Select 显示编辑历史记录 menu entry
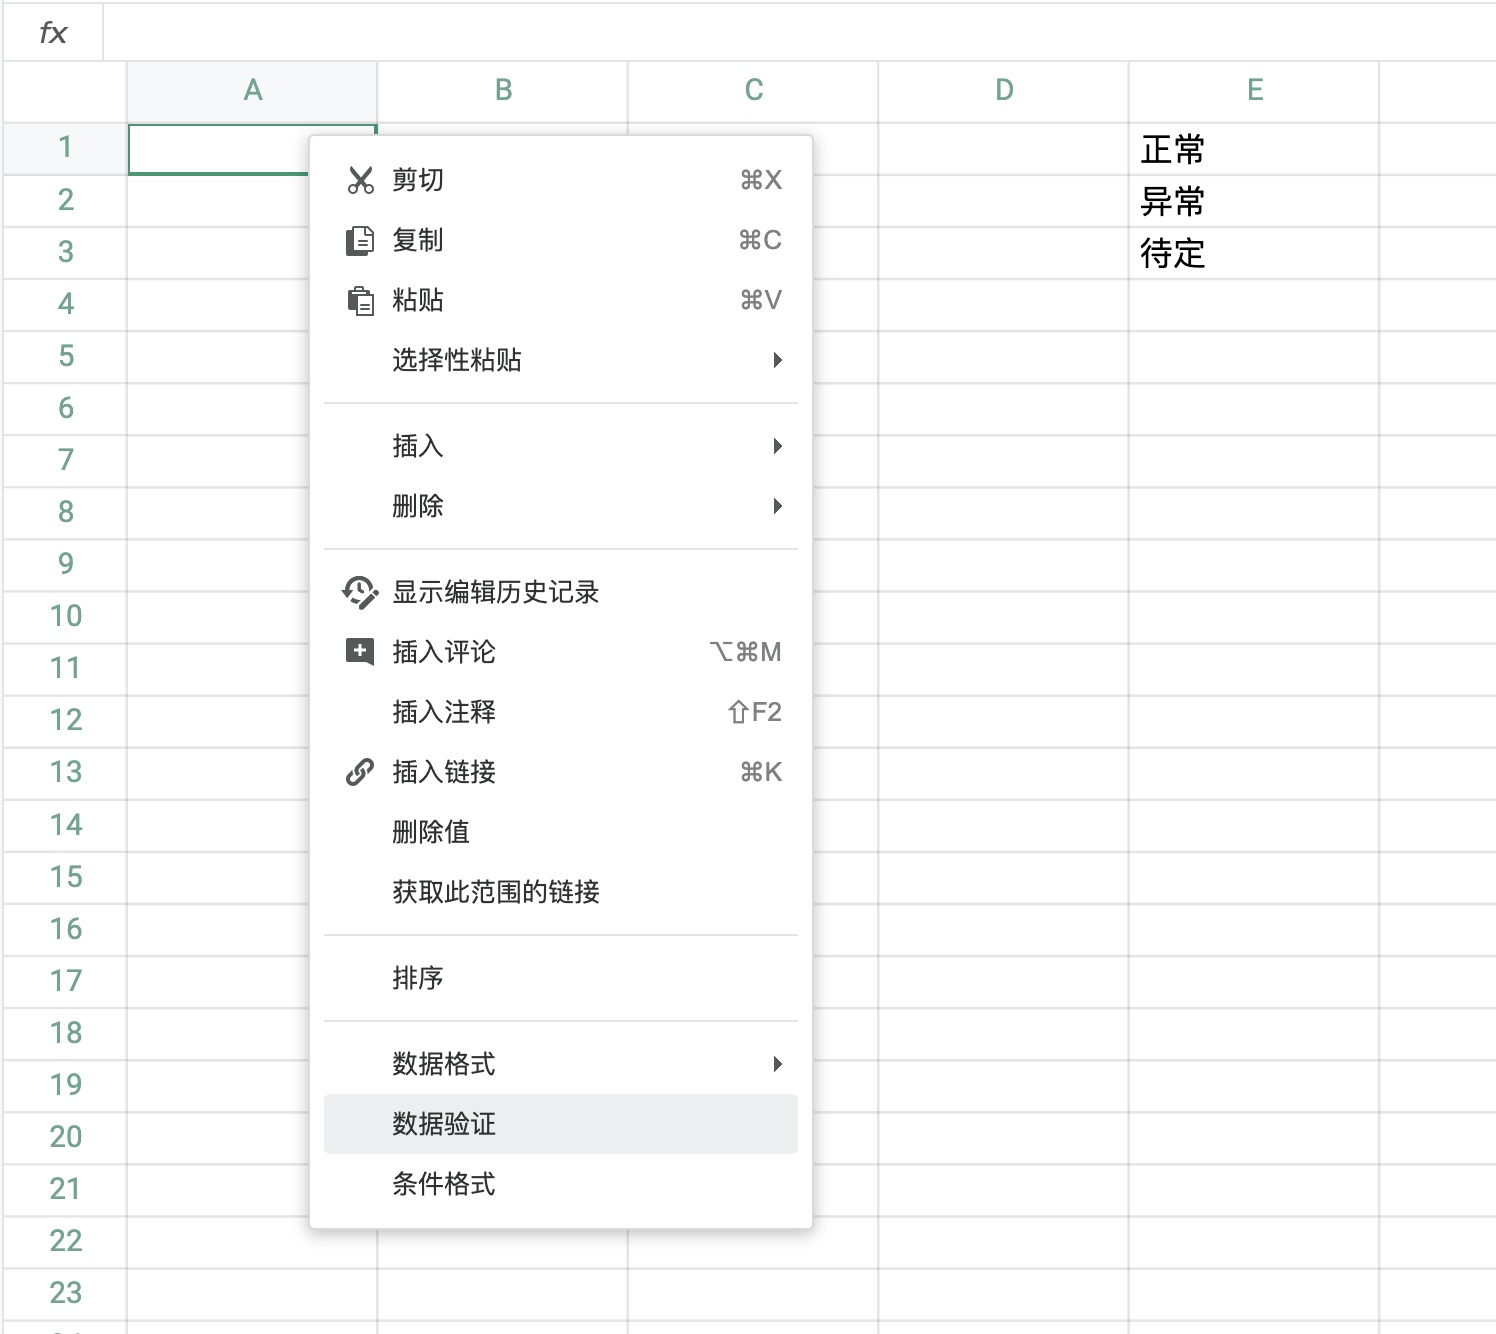Screen dimensions: 1496x1334 pos(561,592)
